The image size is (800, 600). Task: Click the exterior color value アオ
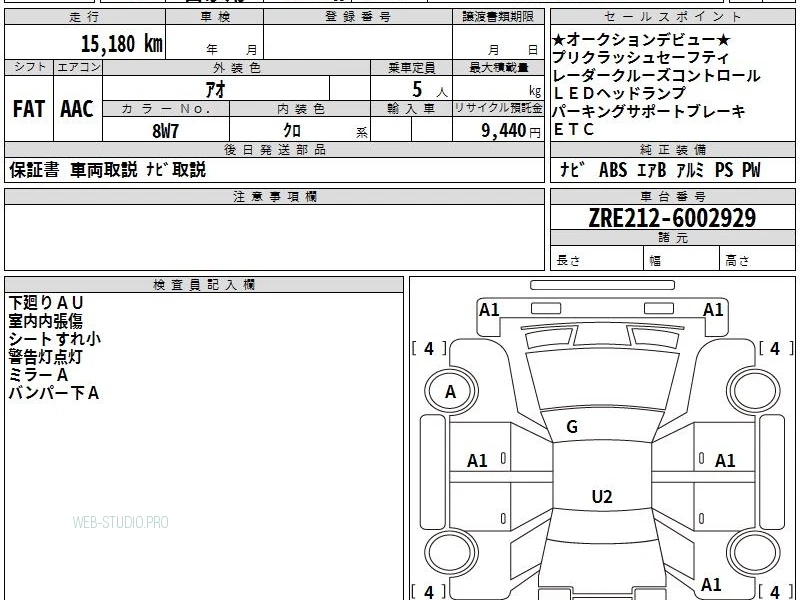coord(215,89)
